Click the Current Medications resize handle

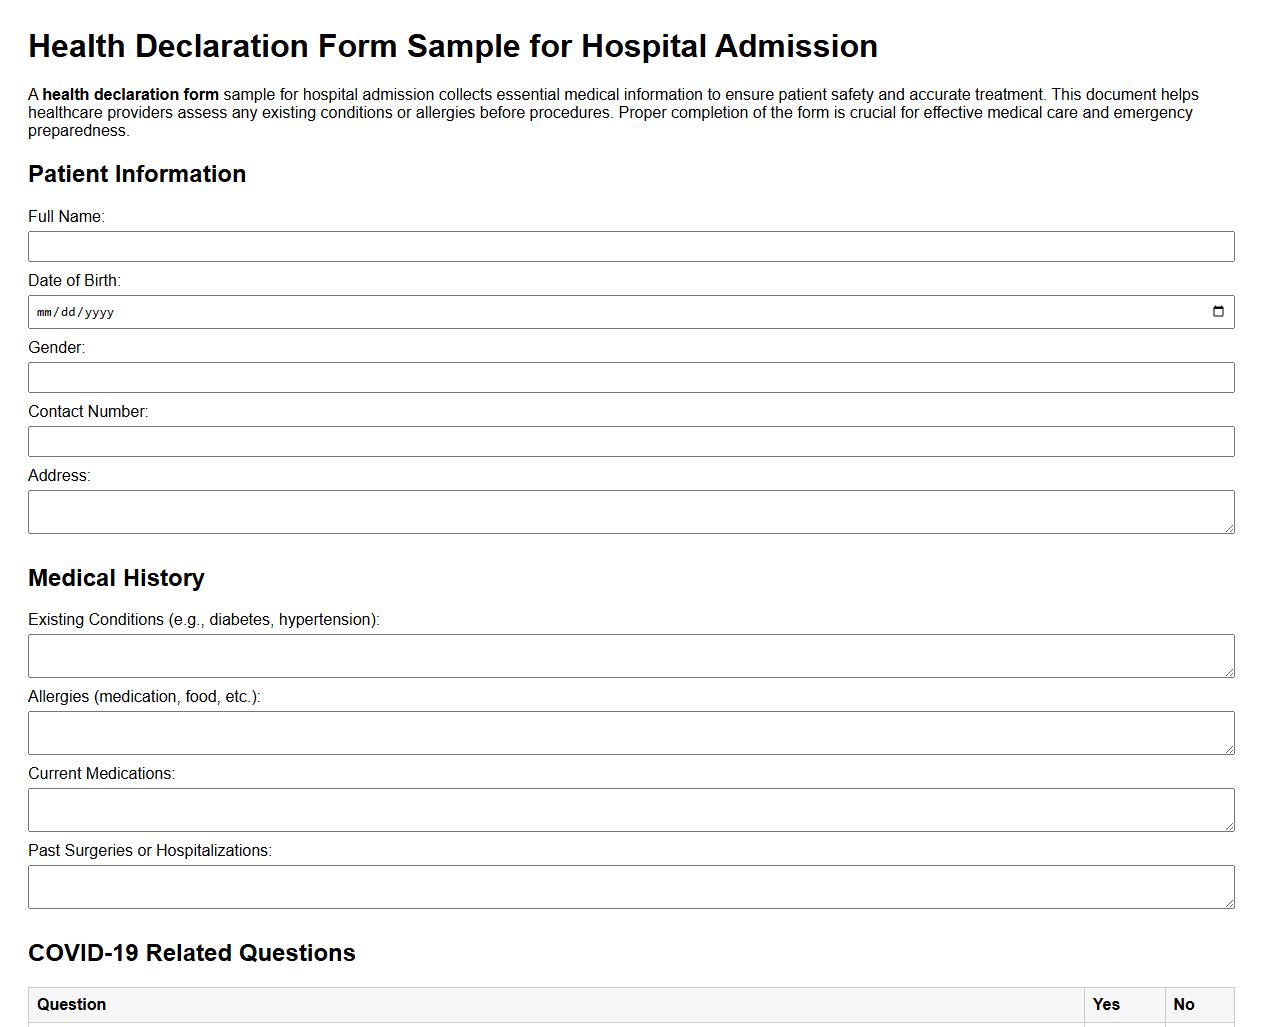click(1228, 826)
